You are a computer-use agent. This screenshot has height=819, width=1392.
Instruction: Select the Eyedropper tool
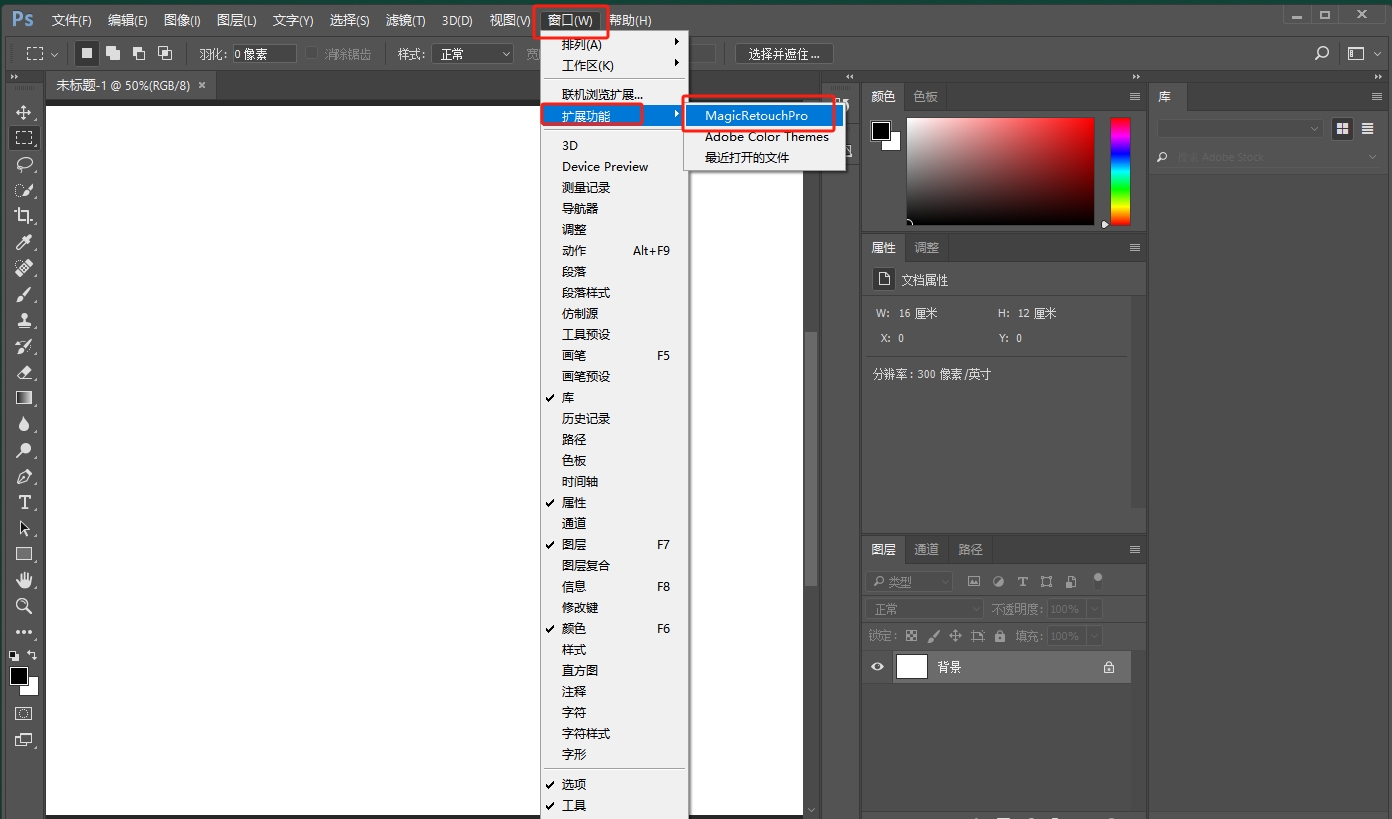pos(24,242)
